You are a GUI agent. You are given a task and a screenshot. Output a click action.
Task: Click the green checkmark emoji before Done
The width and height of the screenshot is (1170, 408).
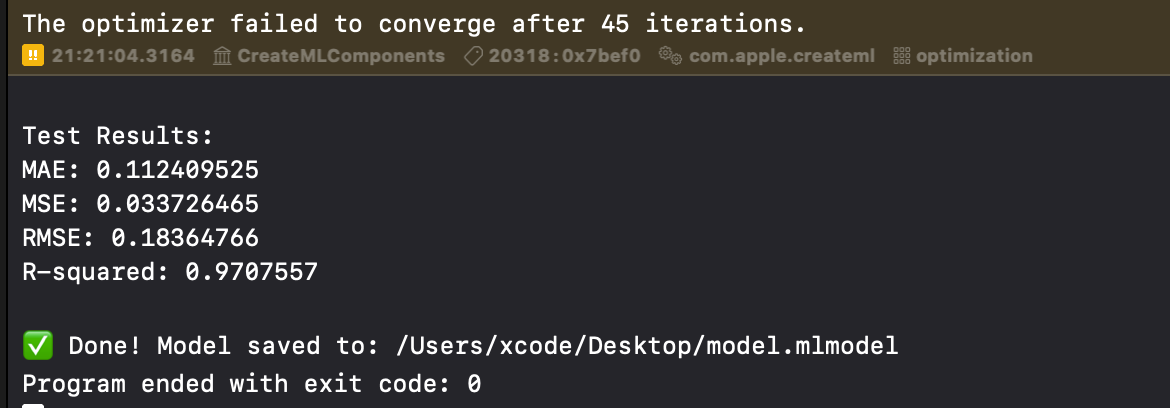38,346
